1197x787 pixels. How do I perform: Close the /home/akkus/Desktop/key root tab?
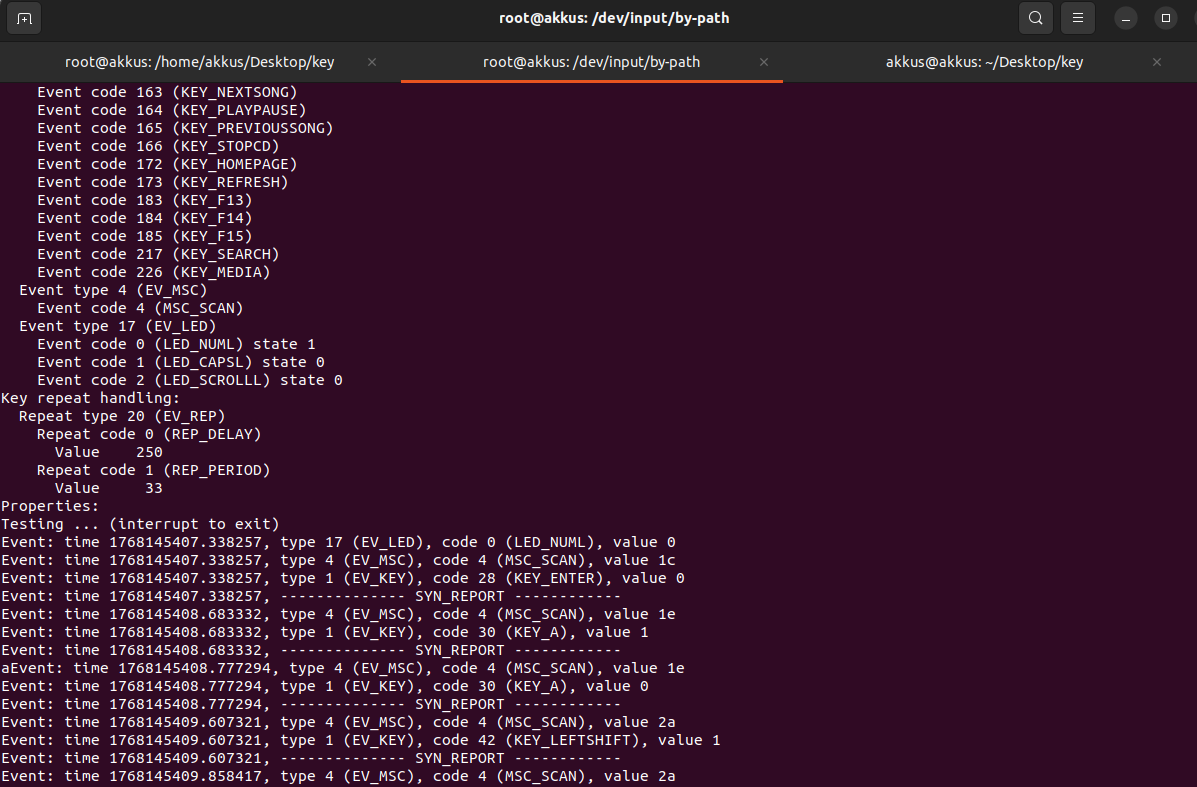point(372,62)
